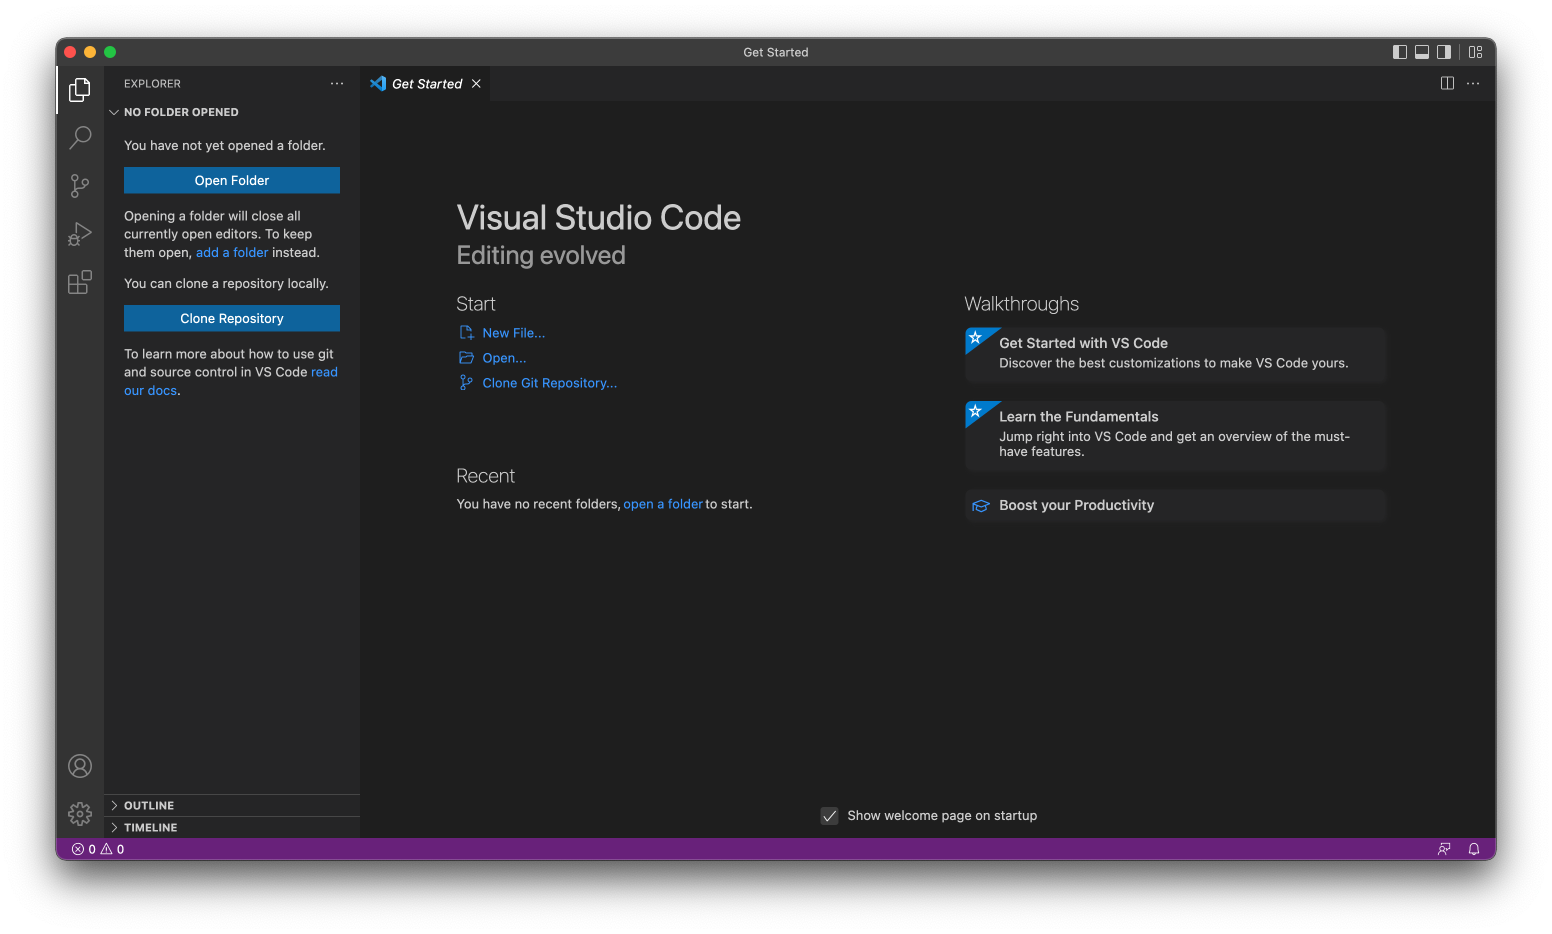Click the Clone Git Repository... link

(550, 383)
